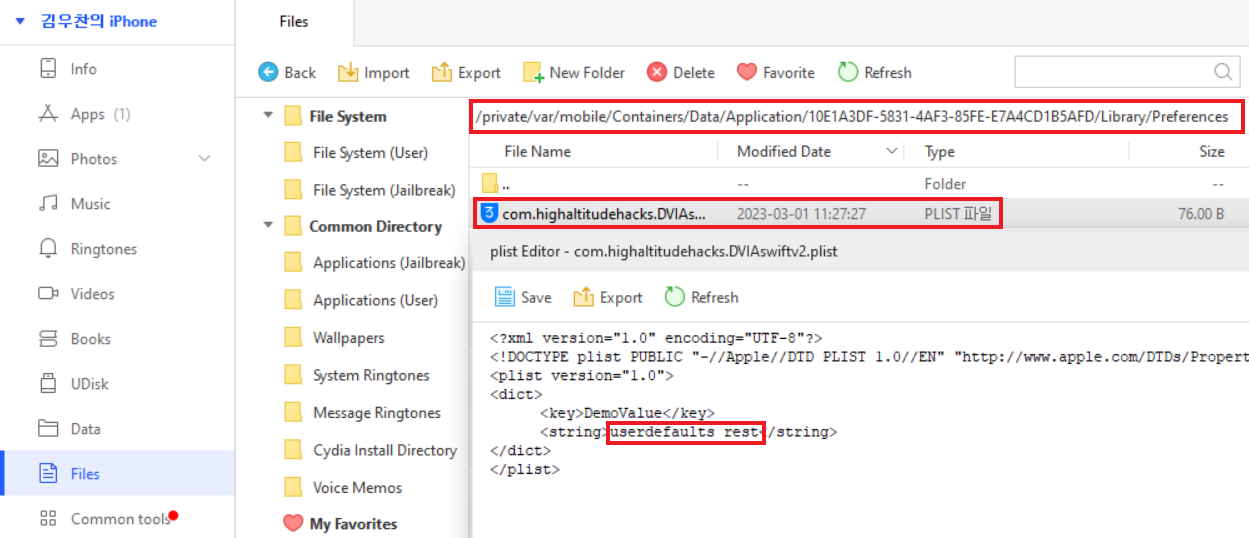Click the file path address bar
The height and width of the screenshot is (538, 1249).
(857, 116)
